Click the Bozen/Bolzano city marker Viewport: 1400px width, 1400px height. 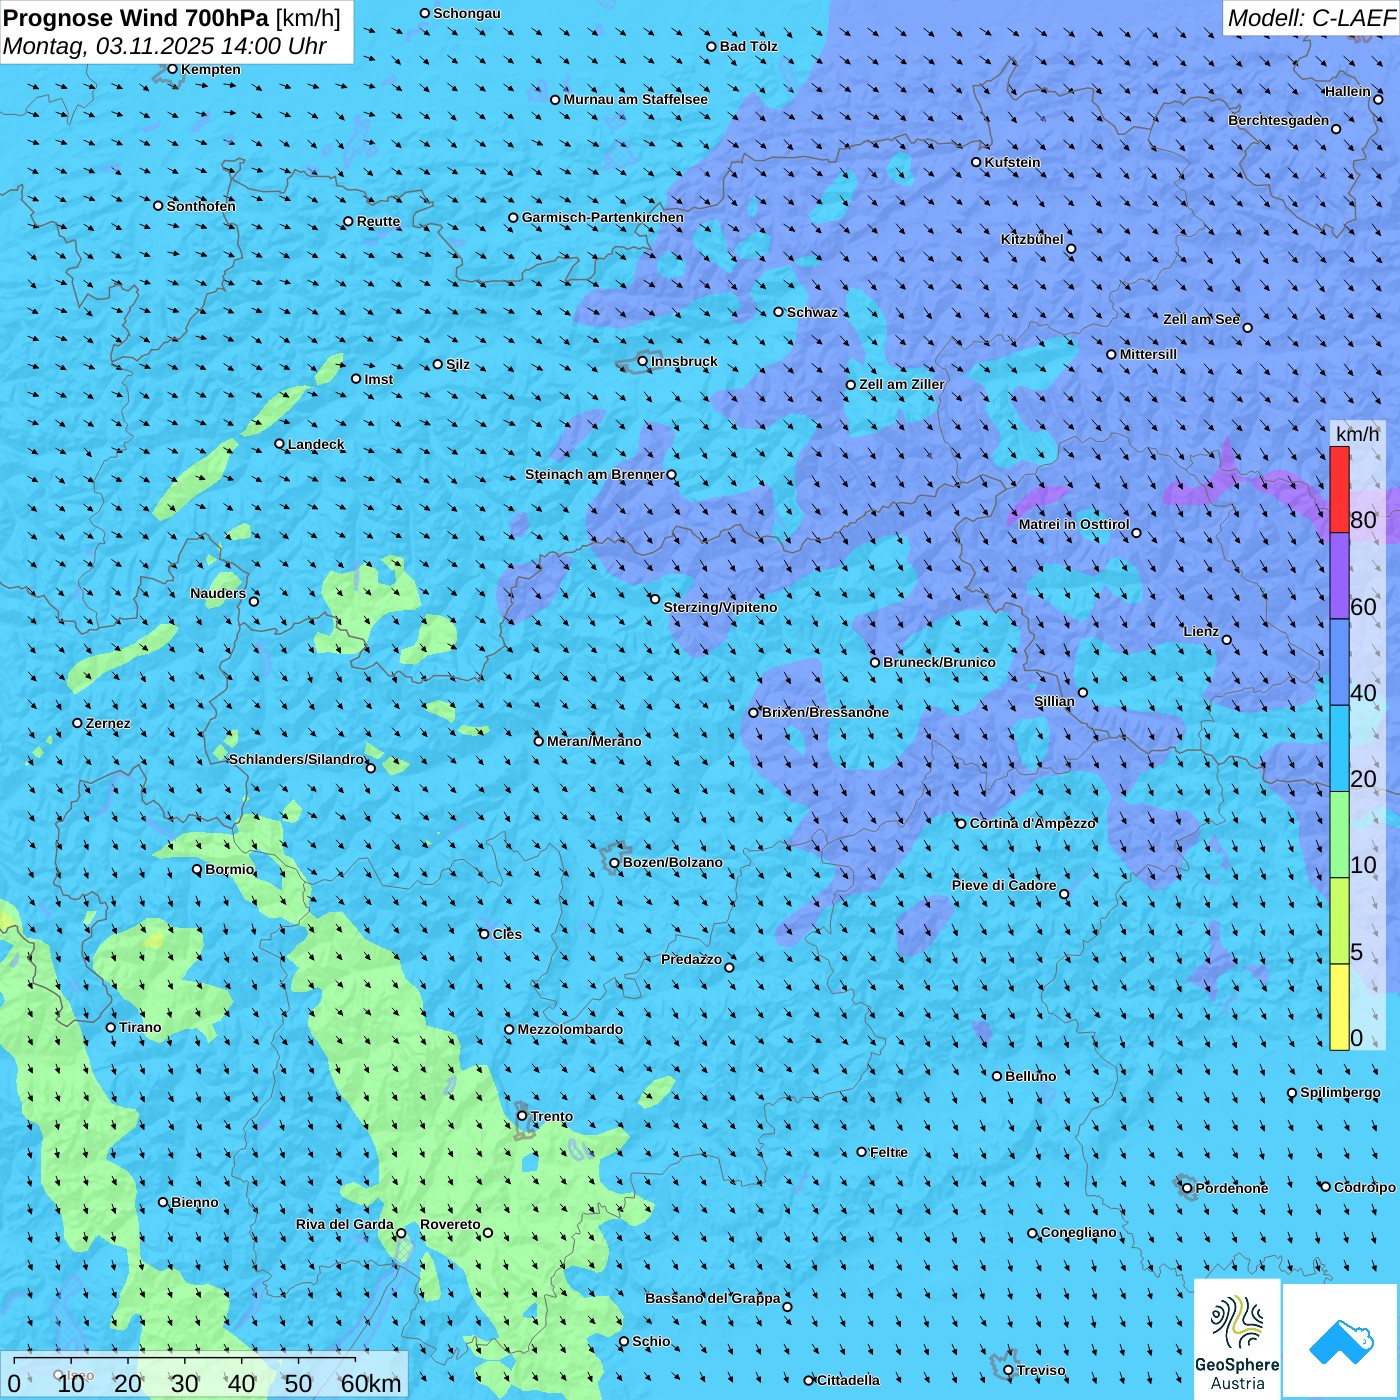pyautogui.click(x=615, y=862)
